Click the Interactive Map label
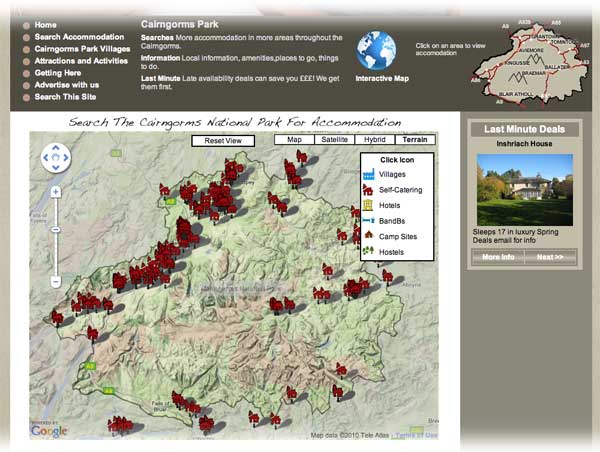This screenshot has width=600, height=452. point(382,78)
